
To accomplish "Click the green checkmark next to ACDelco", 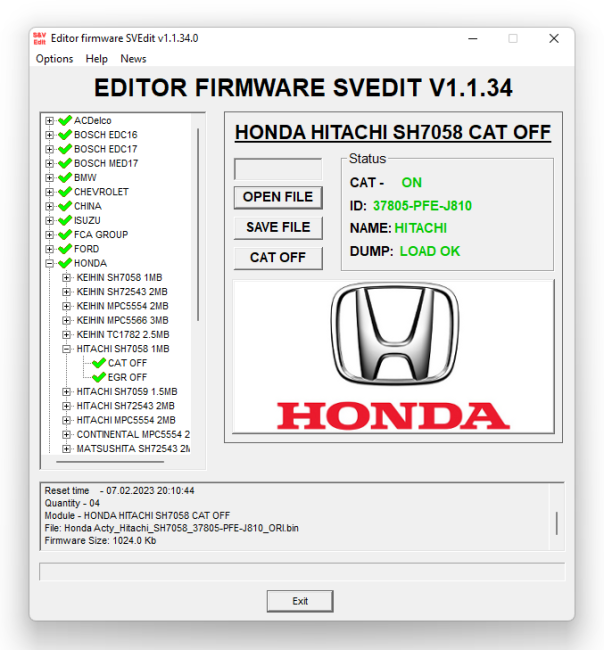I will pyautogui.click(x=65, y=121).
